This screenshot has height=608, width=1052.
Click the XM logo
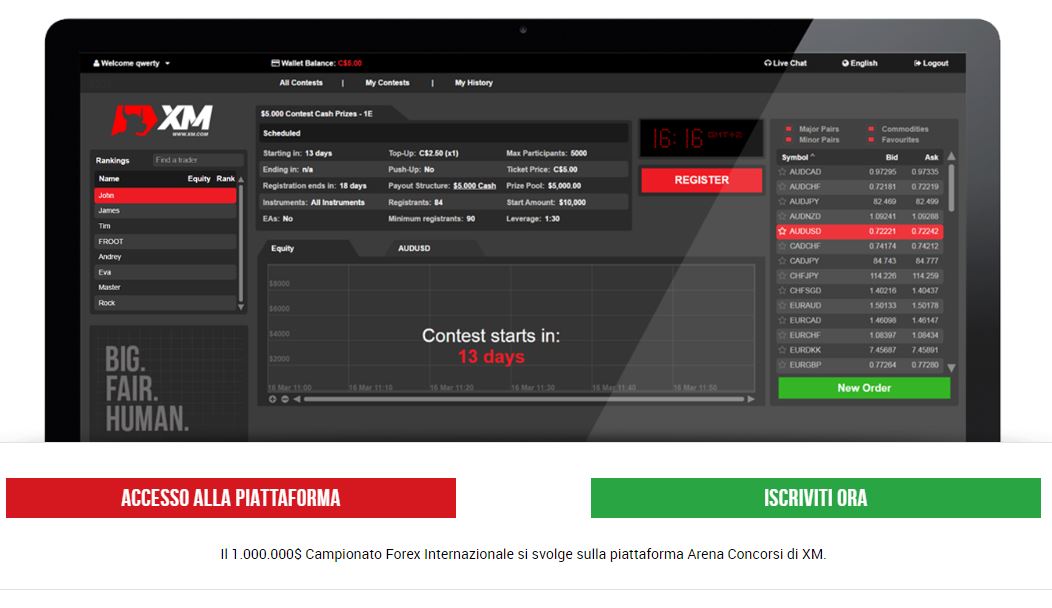(x=162, y=120)
